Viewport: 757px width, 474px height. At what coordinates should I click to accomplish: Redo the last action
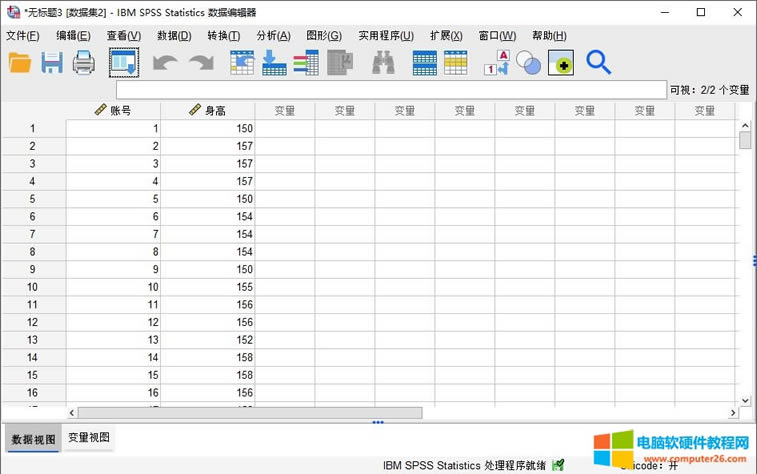click(x=201, y=63)
